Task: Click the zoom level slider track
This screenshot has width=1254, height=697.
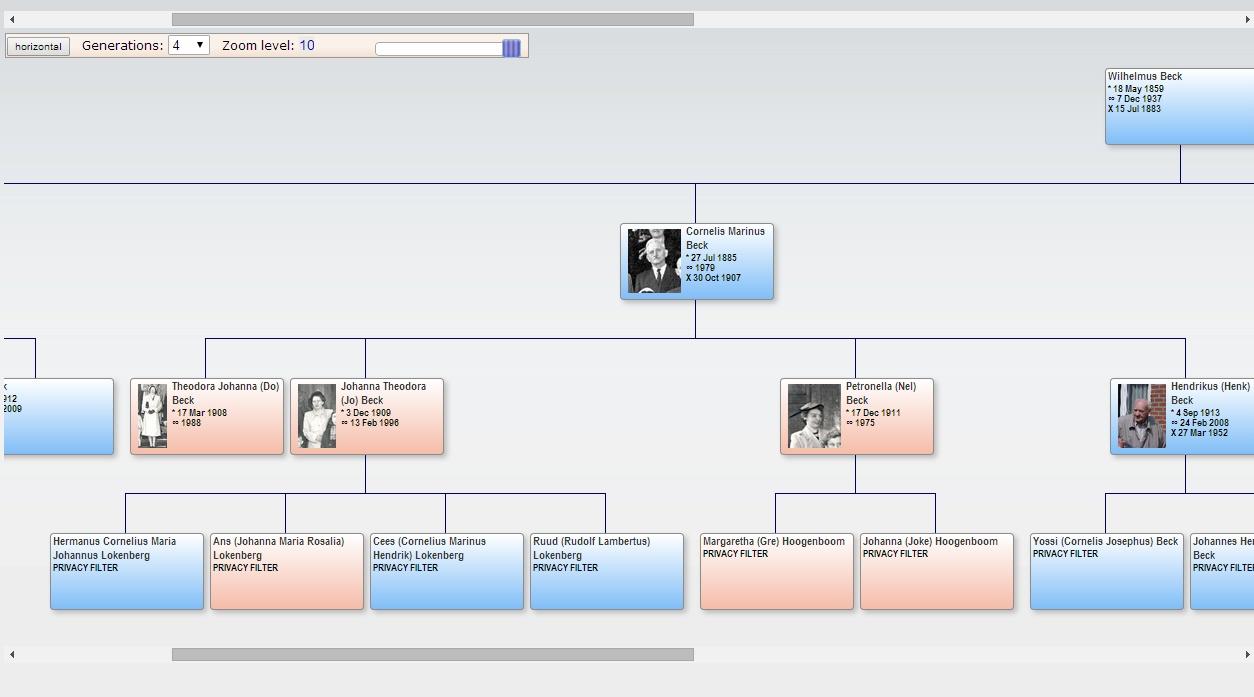Action: [448, 48]
